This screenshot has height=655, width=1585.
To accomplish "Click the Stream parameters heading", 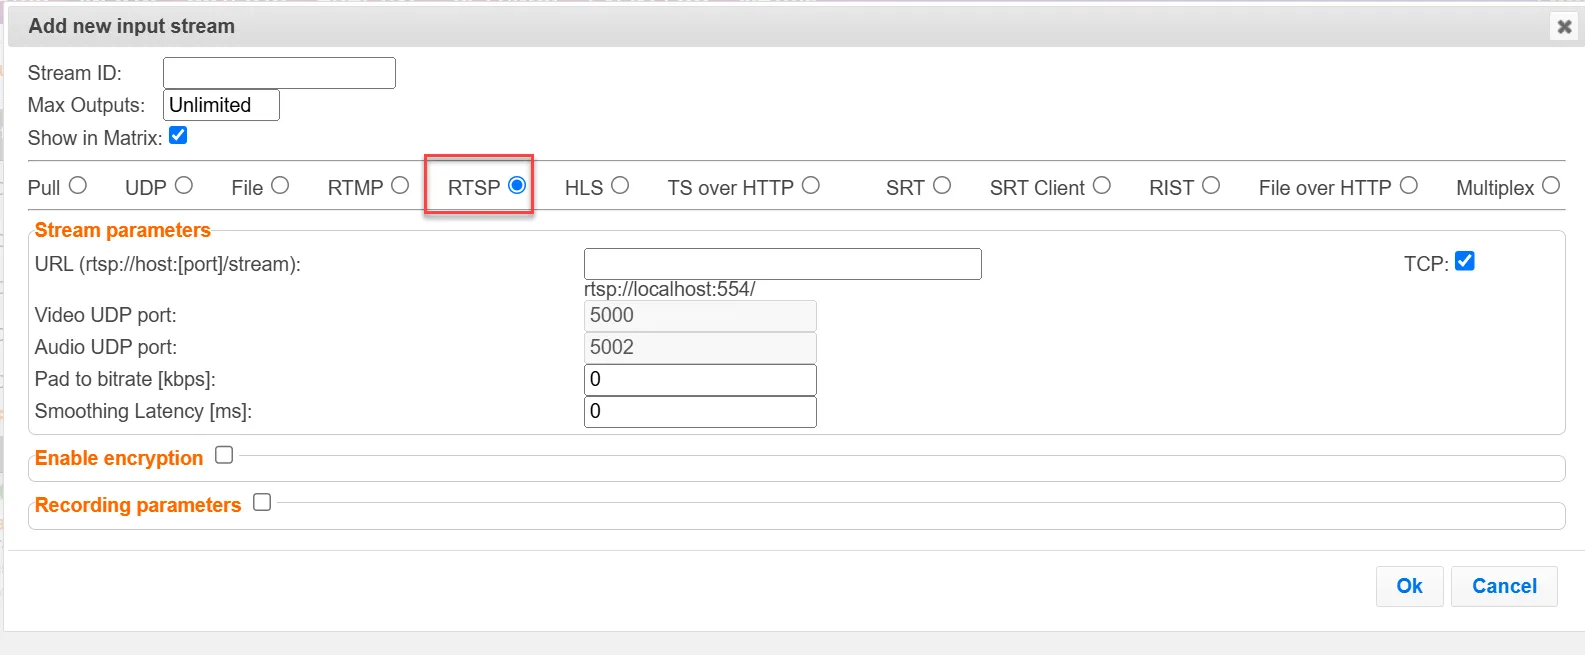I will [123, 230].
